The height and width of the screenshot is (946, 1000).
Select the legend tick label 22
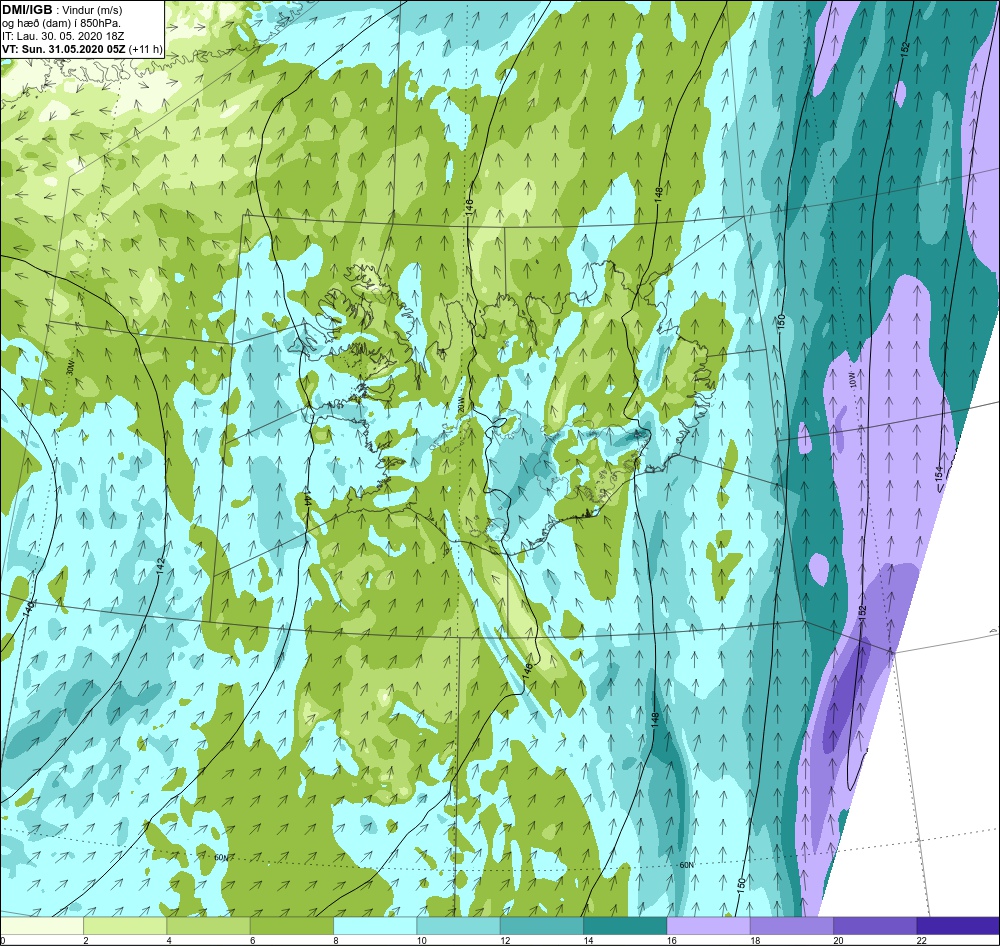tap(921, 940)
